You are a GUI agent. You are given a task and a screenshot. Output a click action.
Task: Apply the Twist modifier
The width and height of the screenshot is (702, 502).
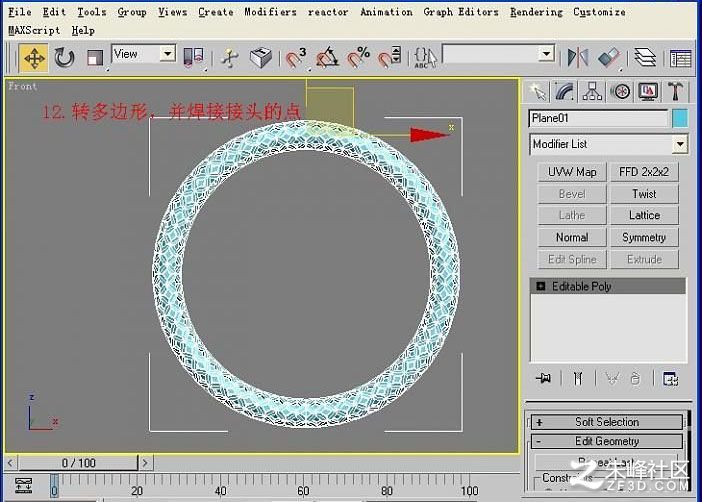(x=644, y=194)
